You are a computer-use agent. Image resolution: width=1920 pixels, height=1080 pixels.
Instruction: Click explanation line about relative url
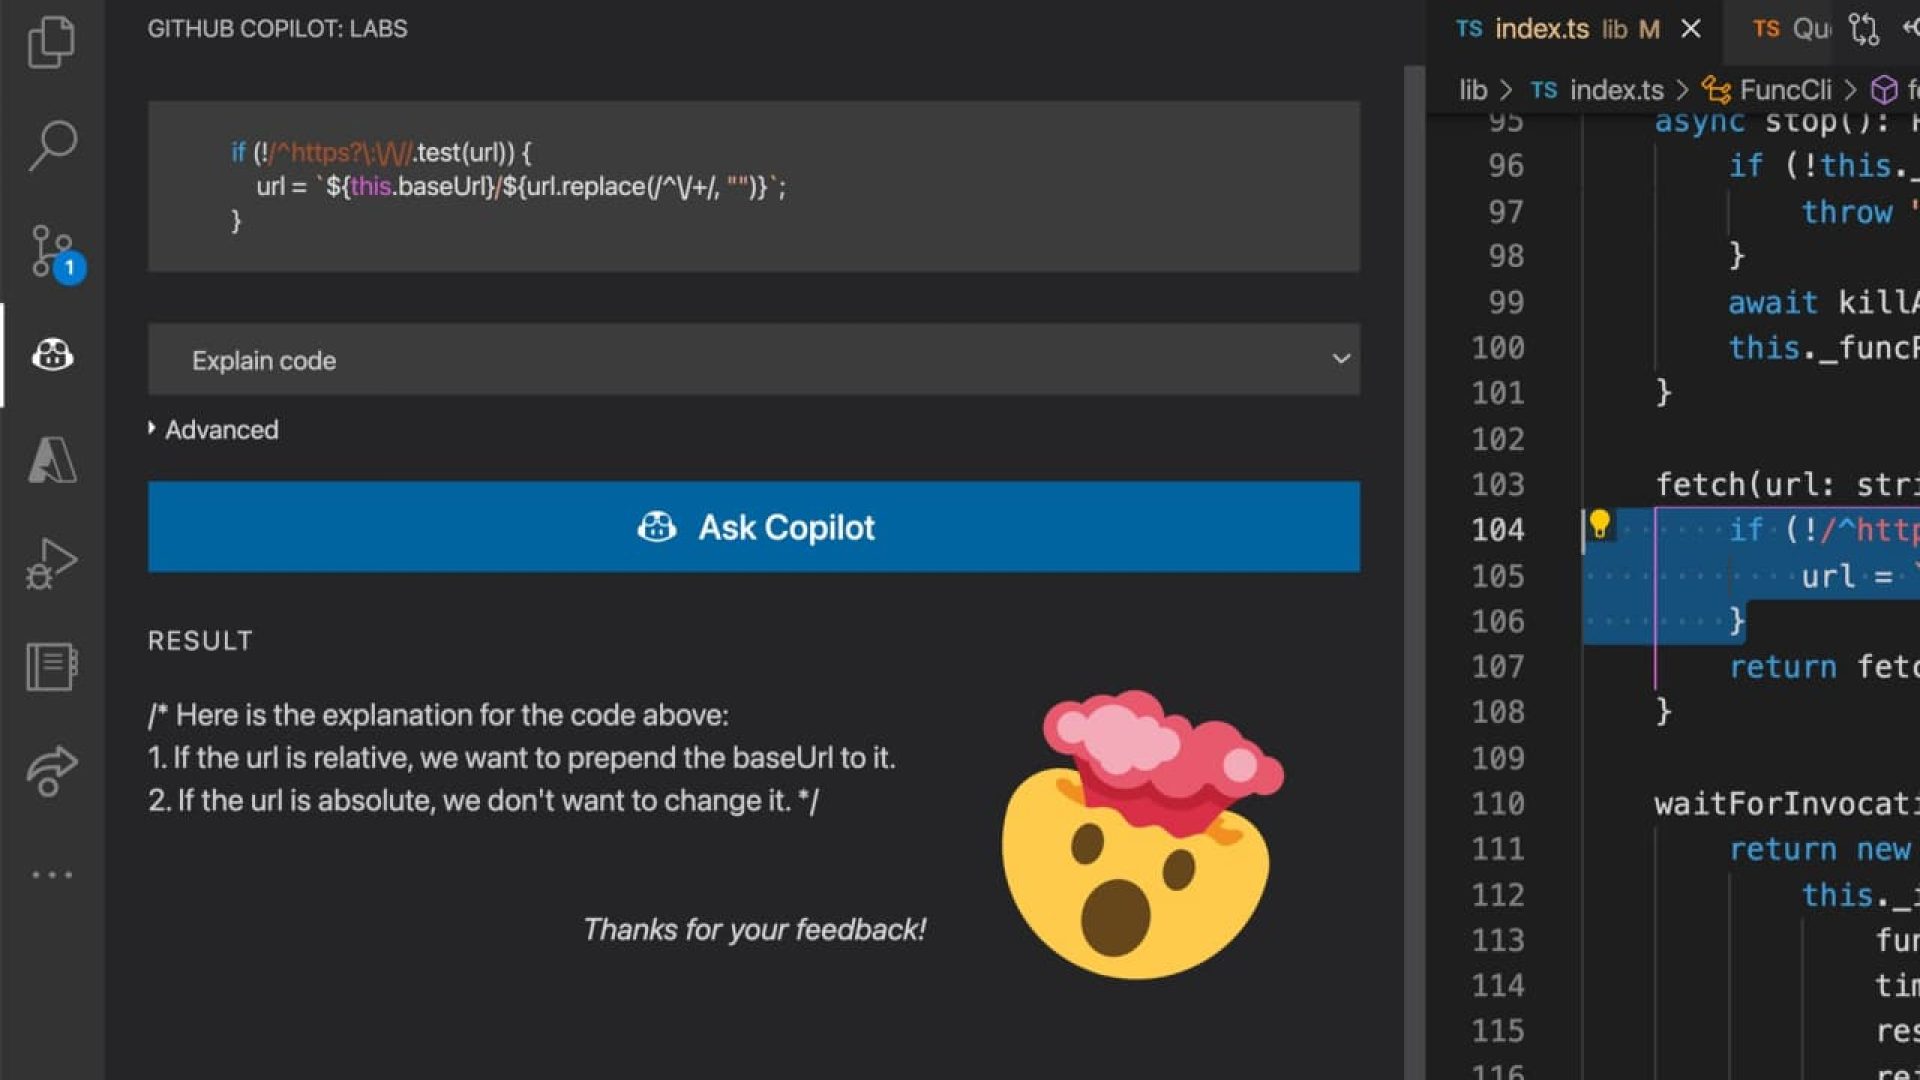point(521,758)
